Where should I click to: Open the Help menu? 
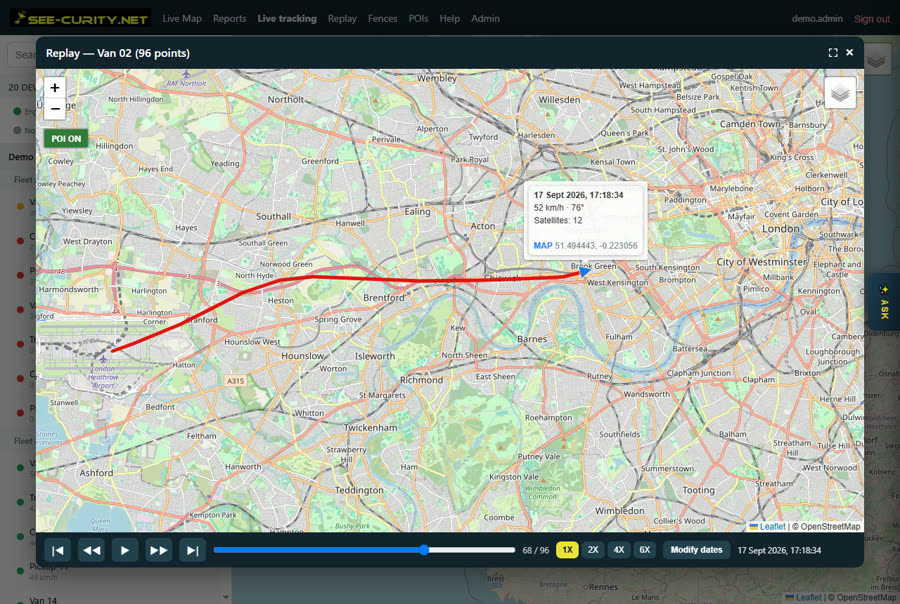click(449, 18)
